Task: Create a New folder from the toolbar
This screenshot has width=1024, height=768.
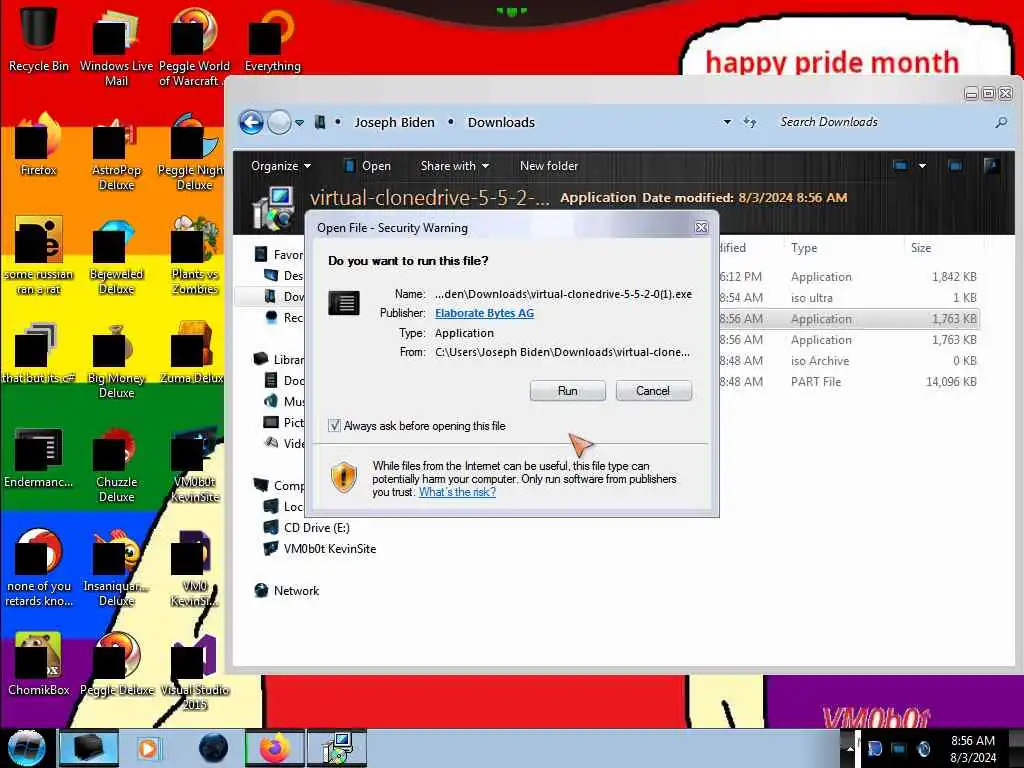Action: [x=549, y=166]
